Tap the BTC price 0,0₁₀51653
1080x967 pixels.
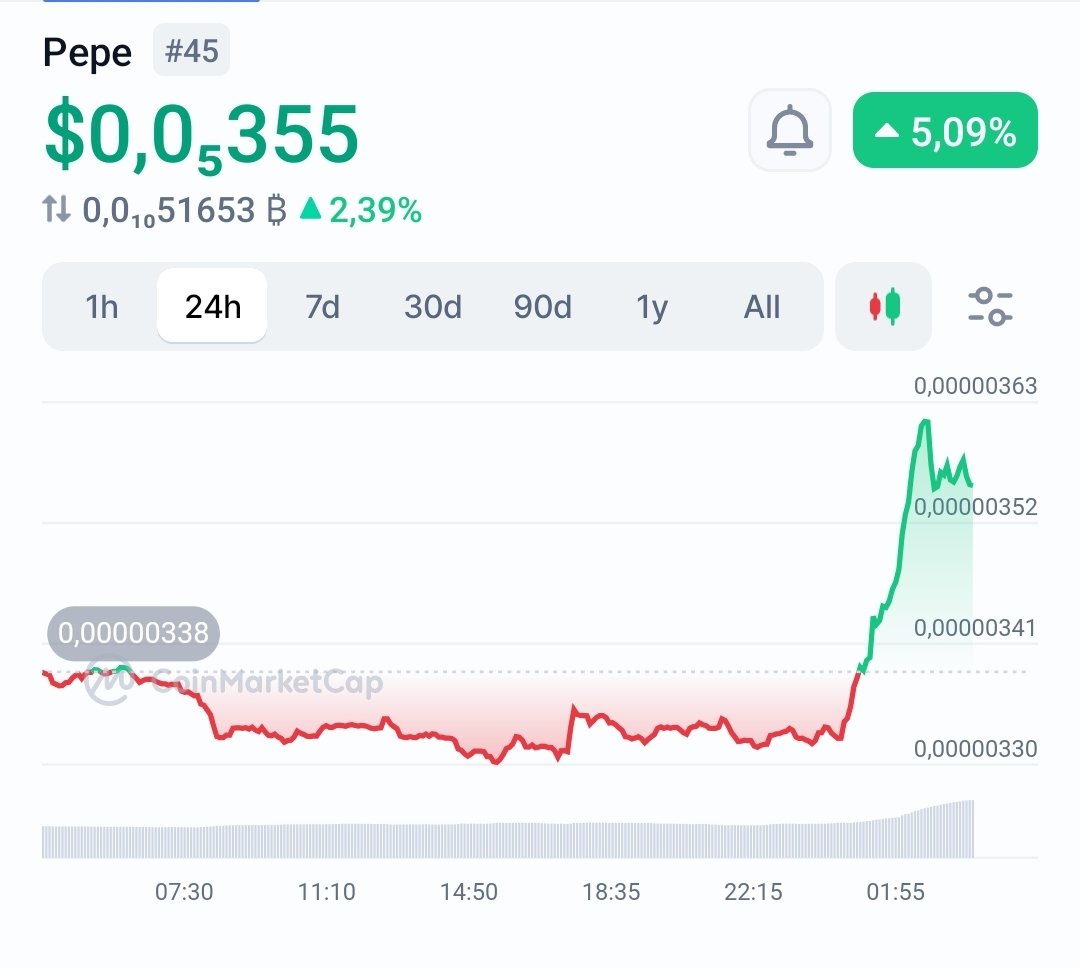(170, 211)
